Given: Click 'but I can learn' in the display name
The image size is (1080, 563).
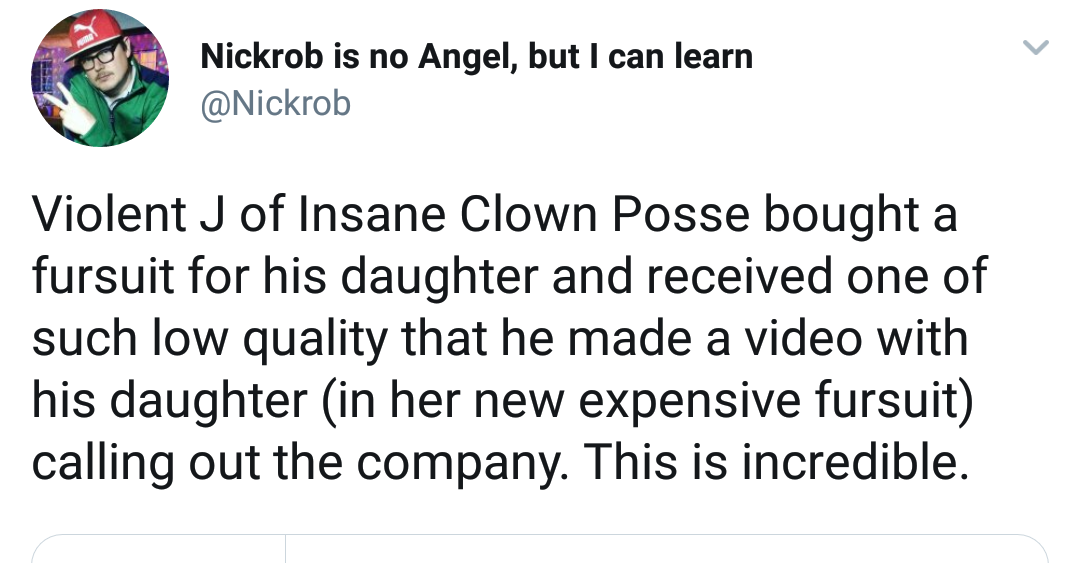Looking at the screenshot, I should (x=640, y=57).
